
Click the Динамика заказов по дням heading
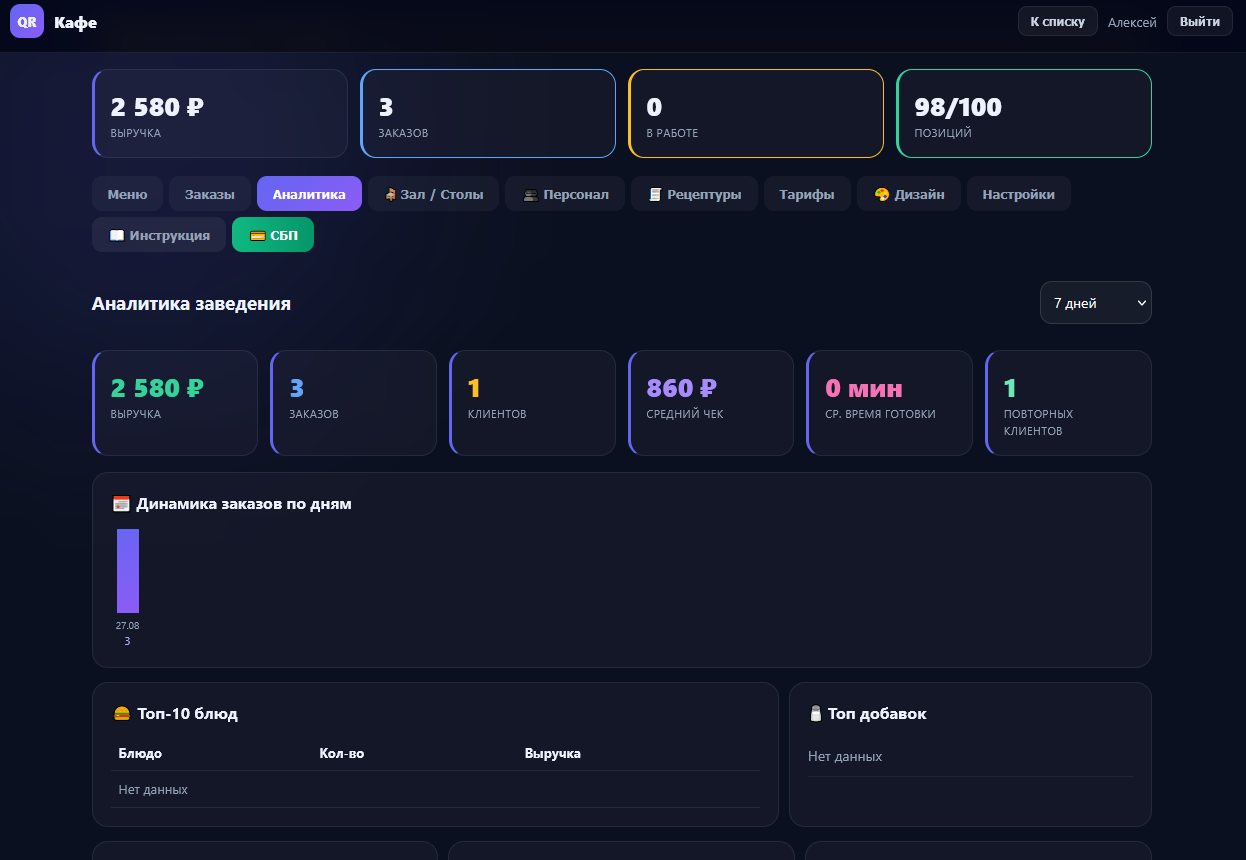coord(244,504)
